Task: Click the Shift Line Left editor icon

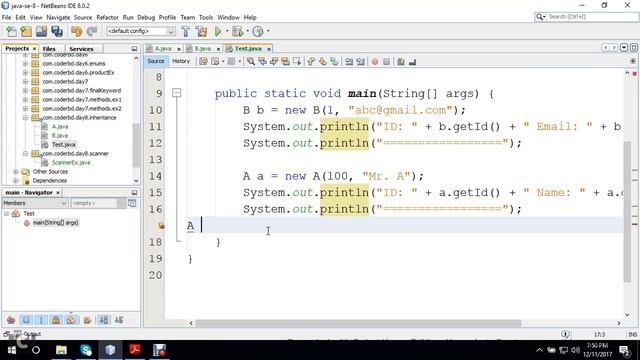Action: coord(349,62)
